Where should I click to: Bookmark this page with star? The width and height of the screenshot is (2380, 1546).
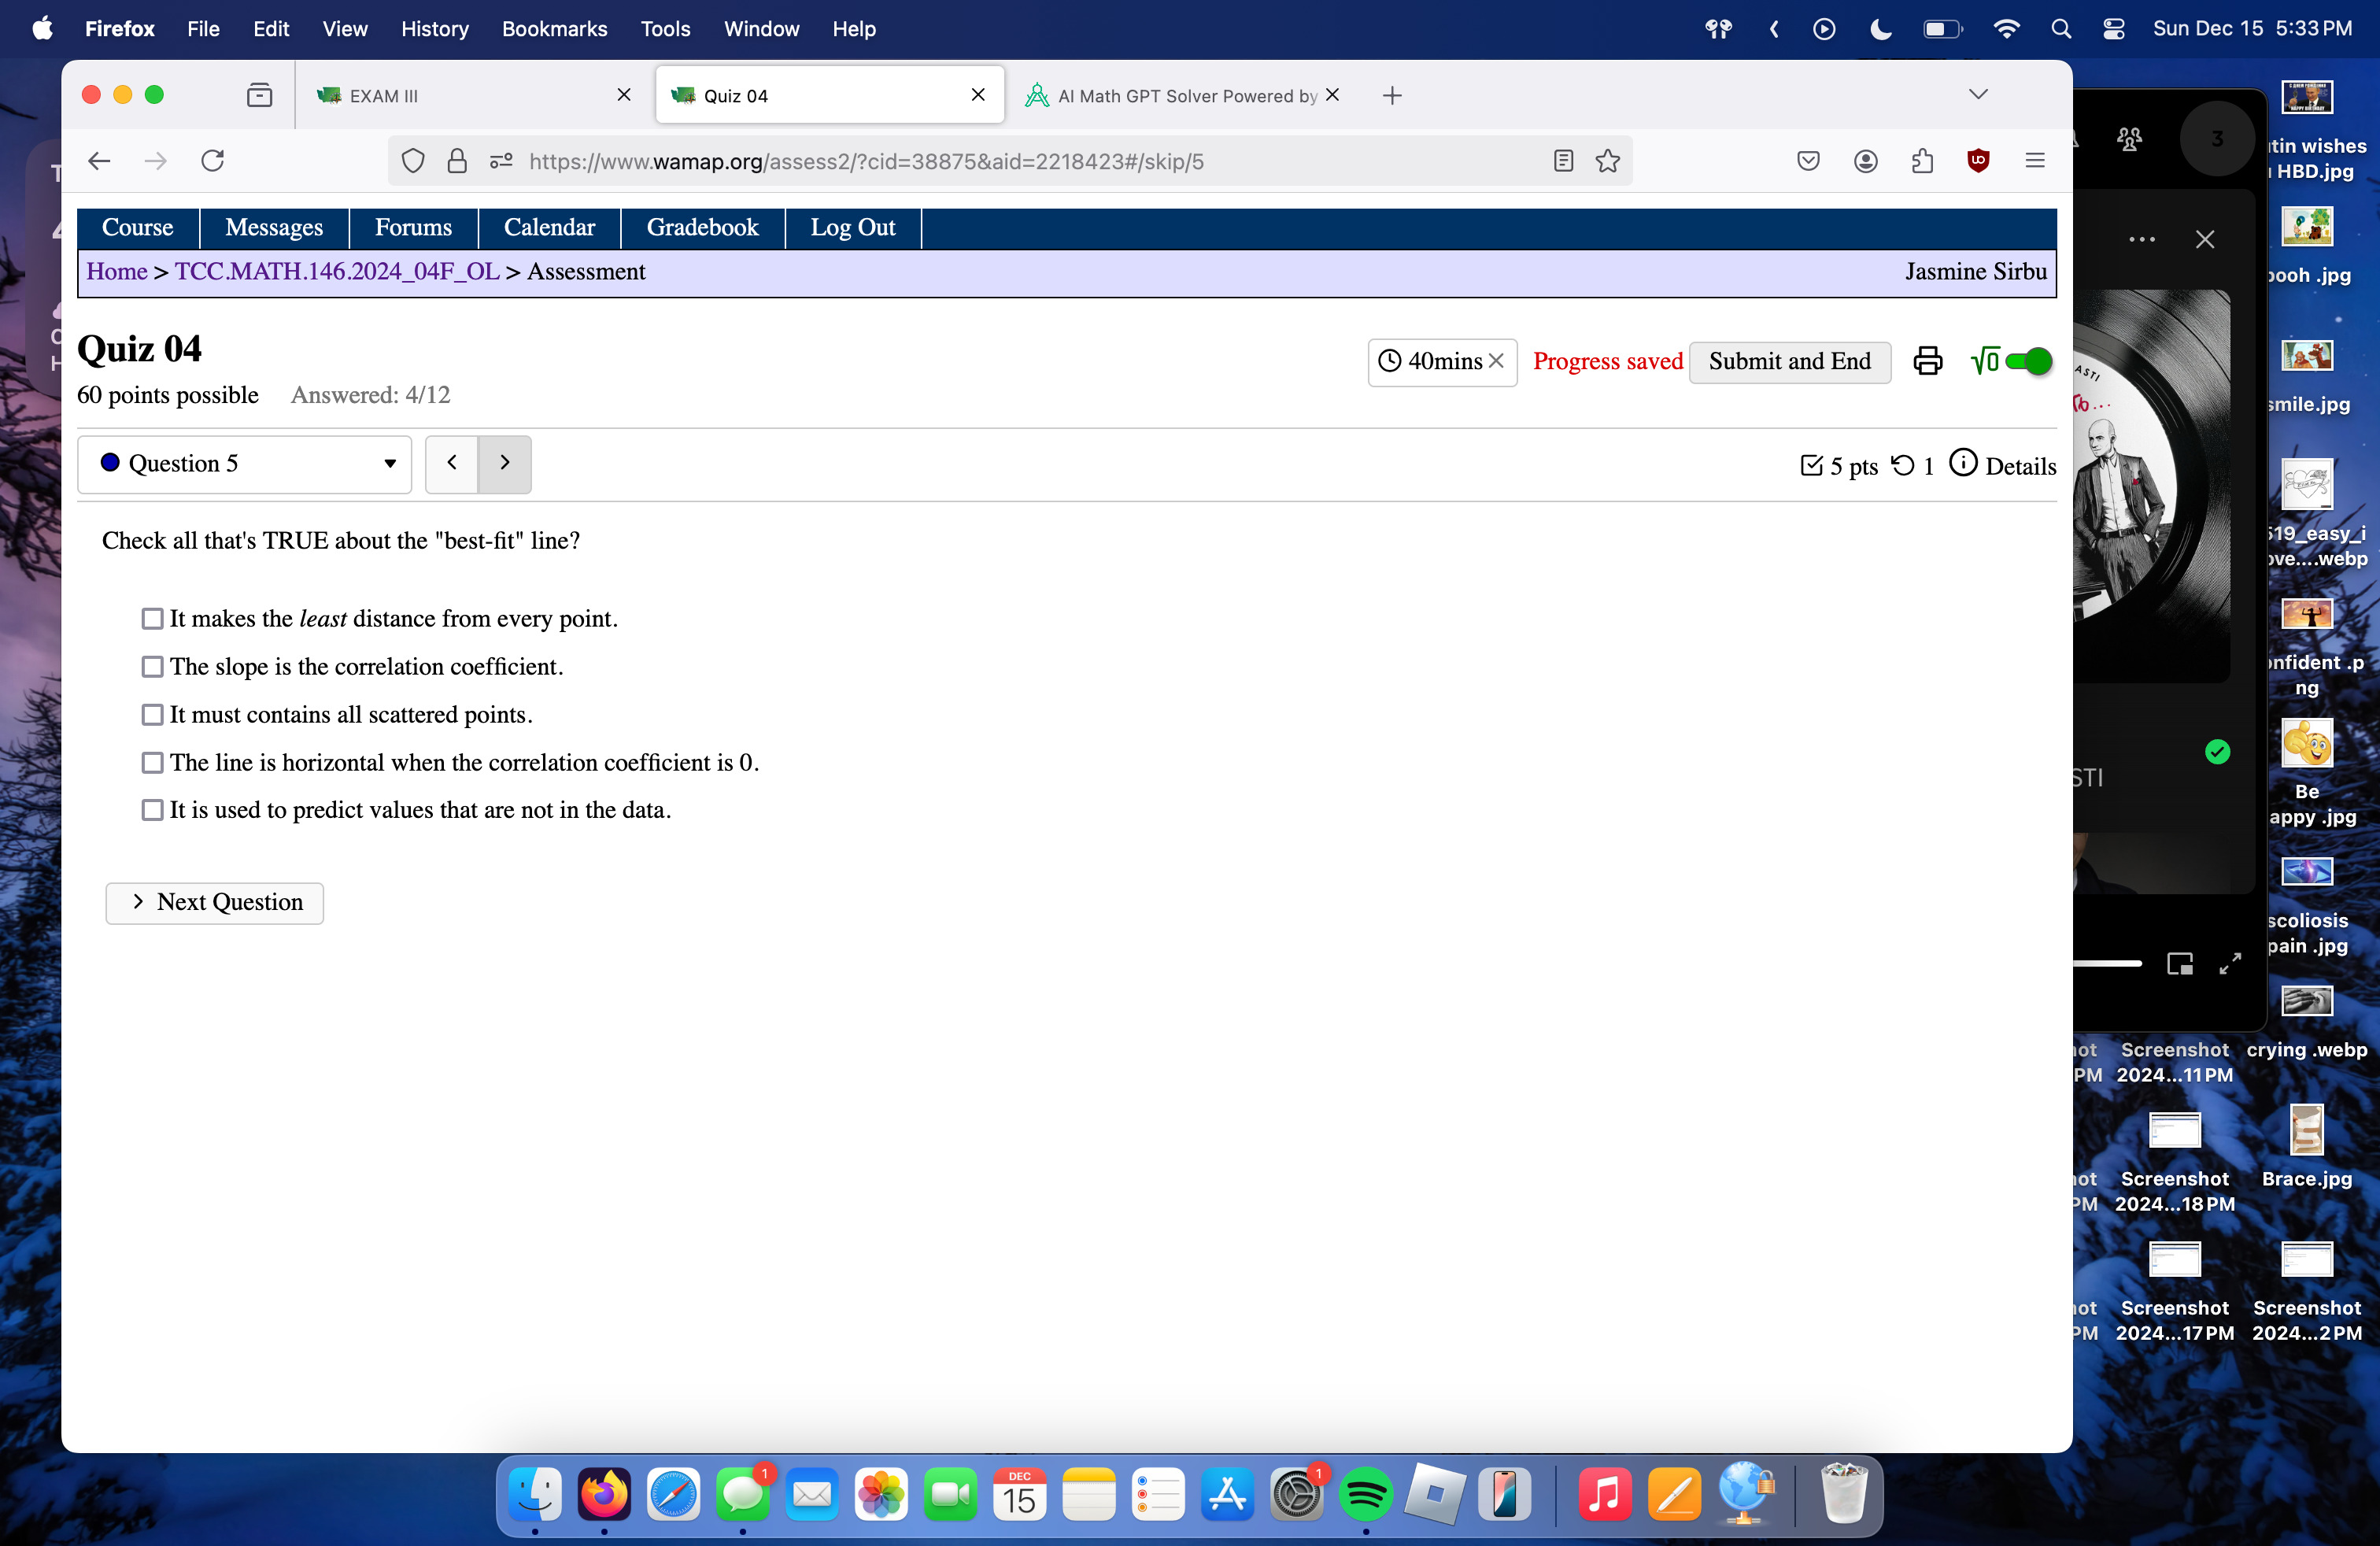[x=1608, y=161]
